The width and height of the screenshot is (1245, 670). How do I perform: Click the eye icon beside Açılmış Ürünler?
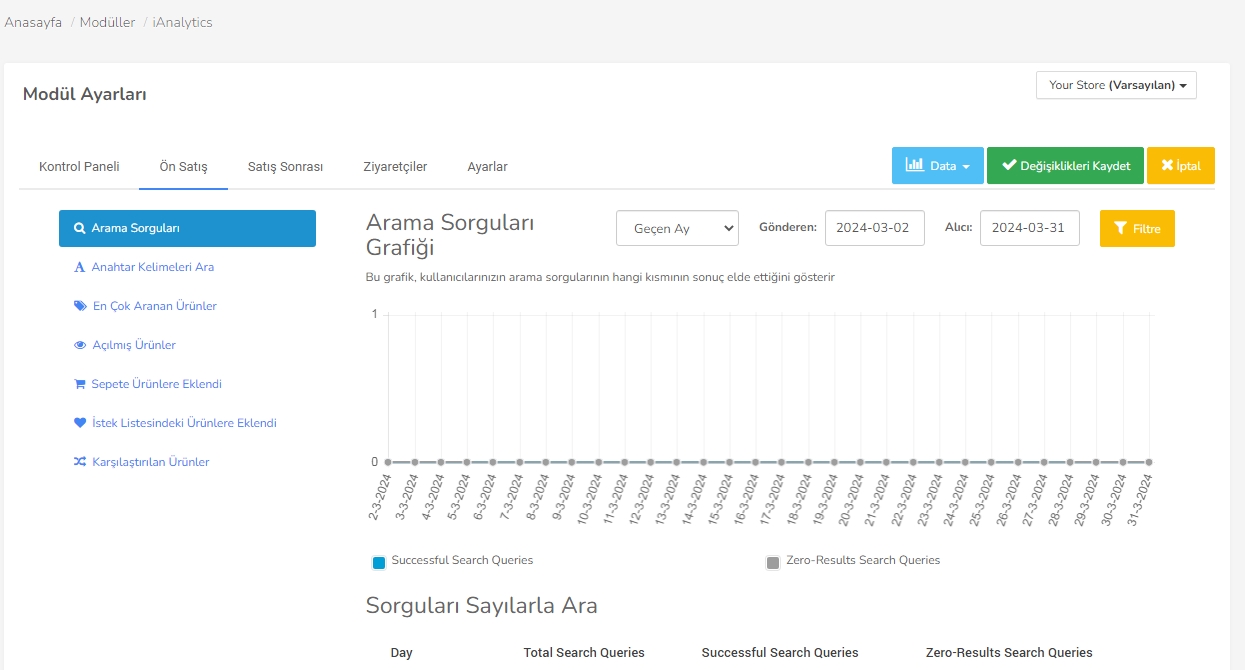pos(80,345)
